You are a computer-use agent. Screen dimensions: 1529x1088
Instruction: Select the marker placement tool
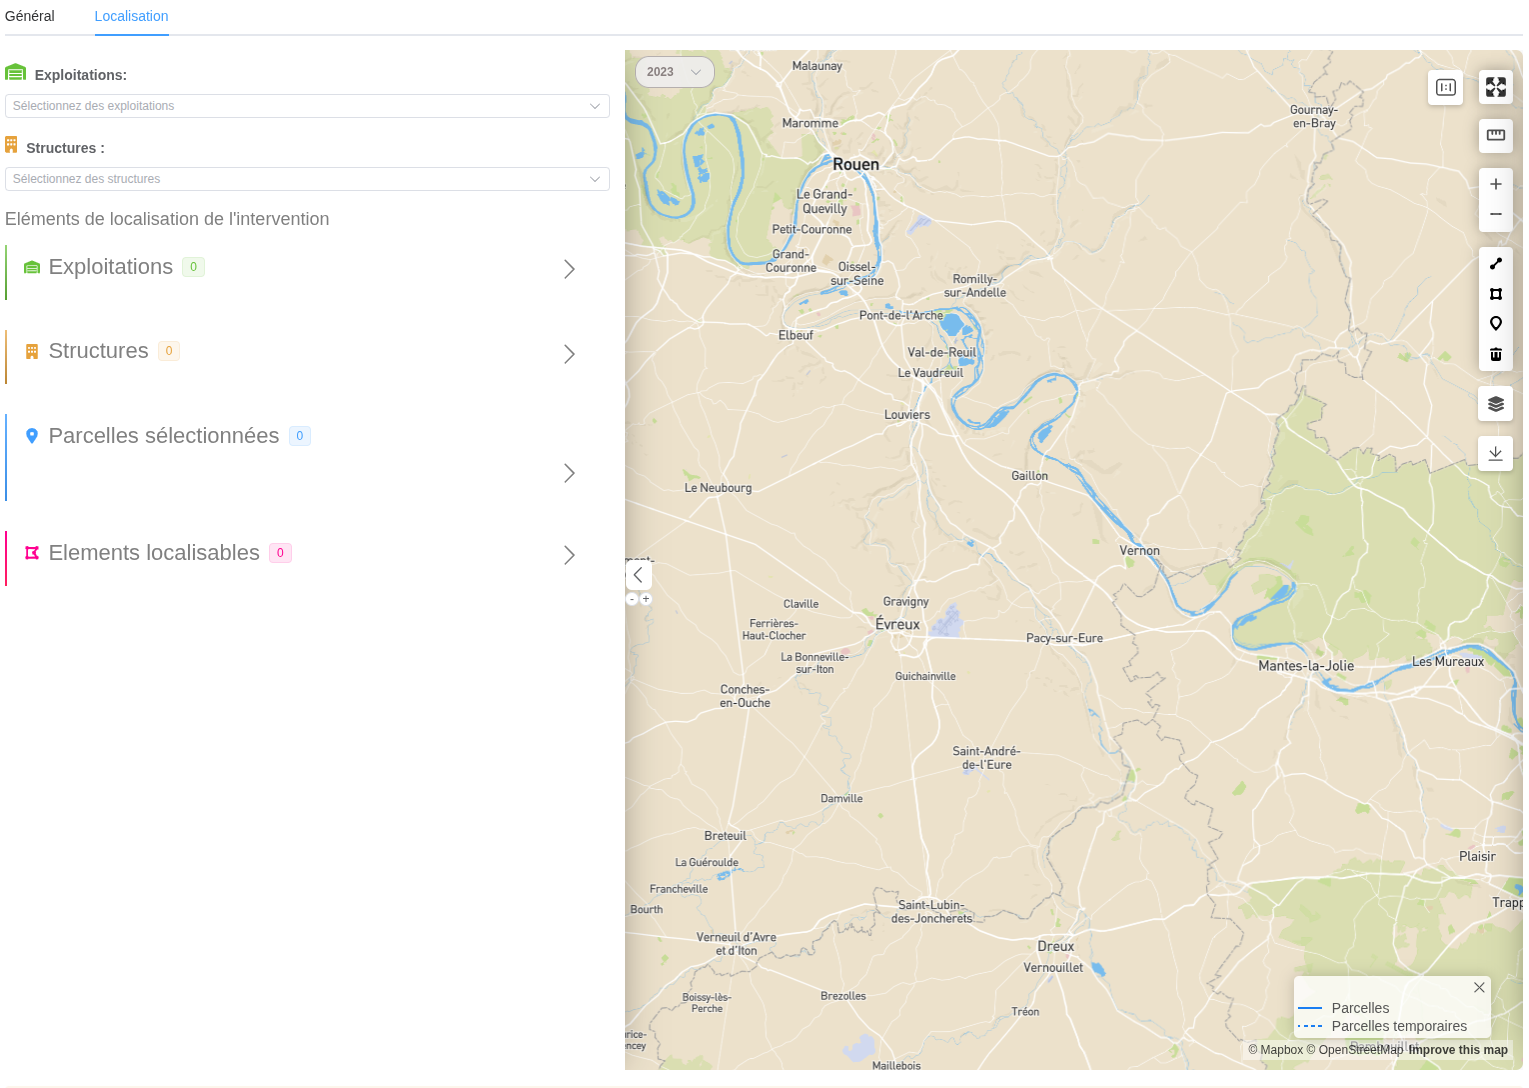1495,323
